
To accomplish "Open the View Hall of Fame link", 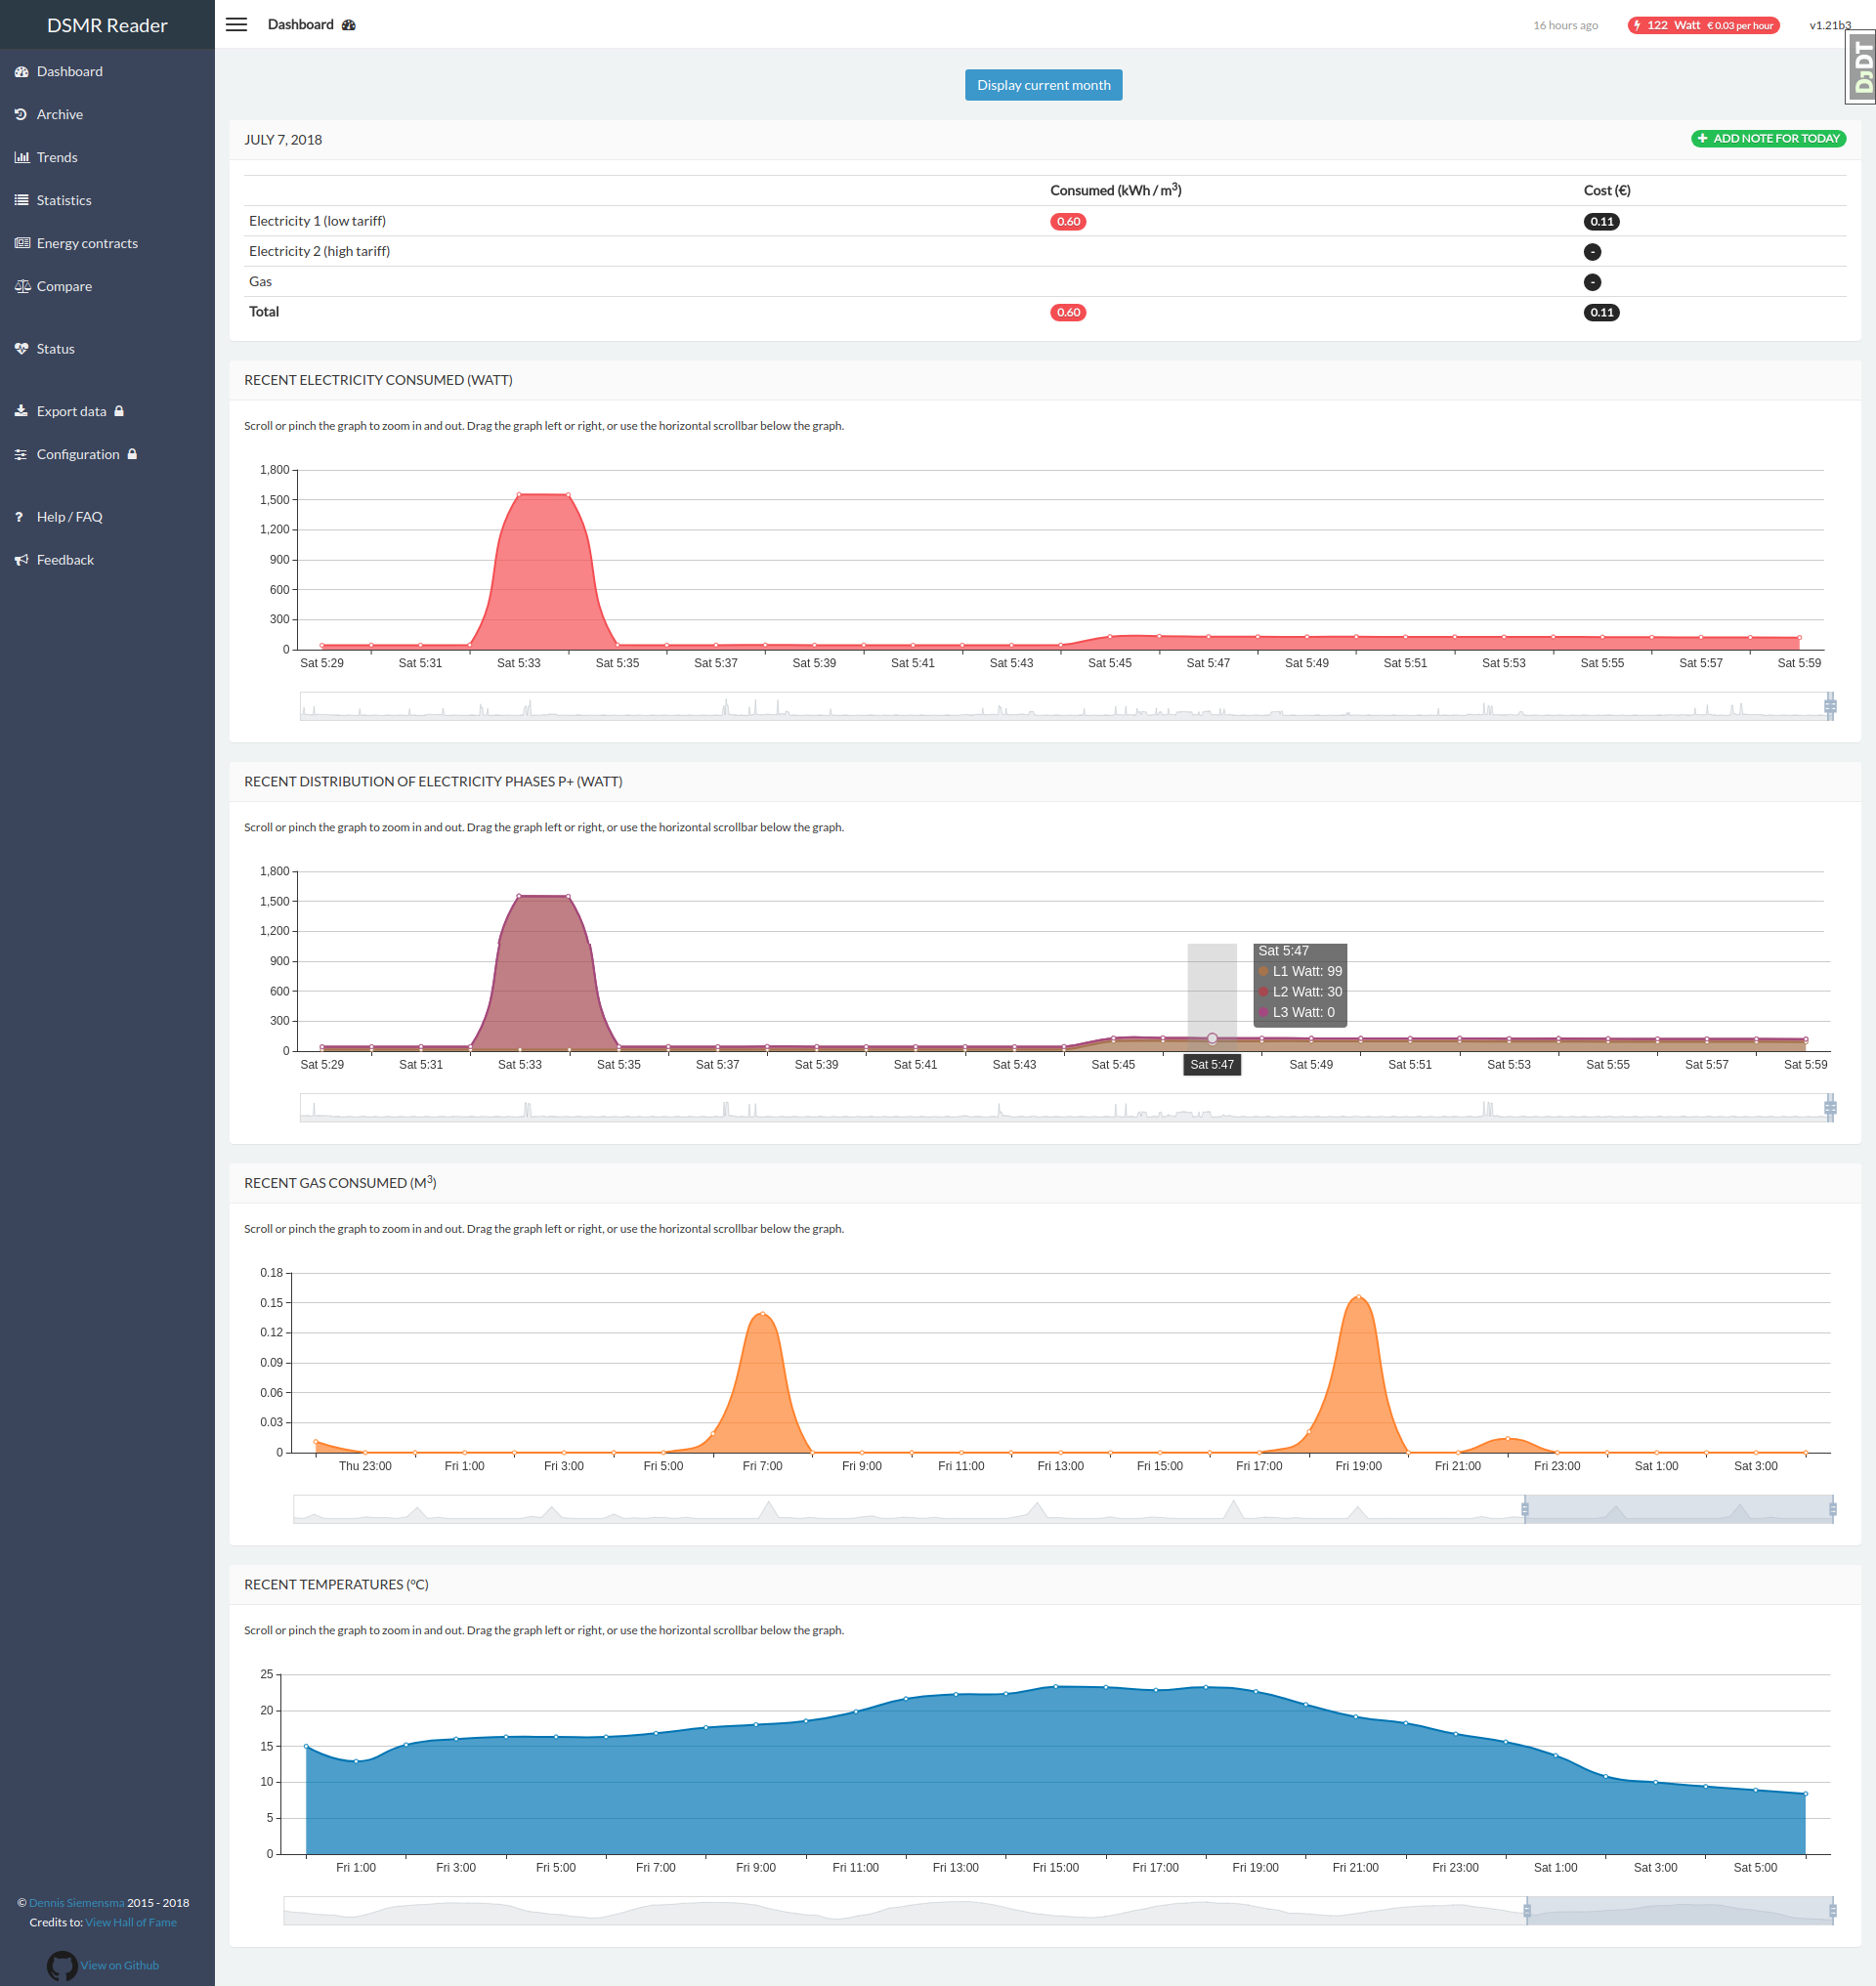I will 131,1921.
